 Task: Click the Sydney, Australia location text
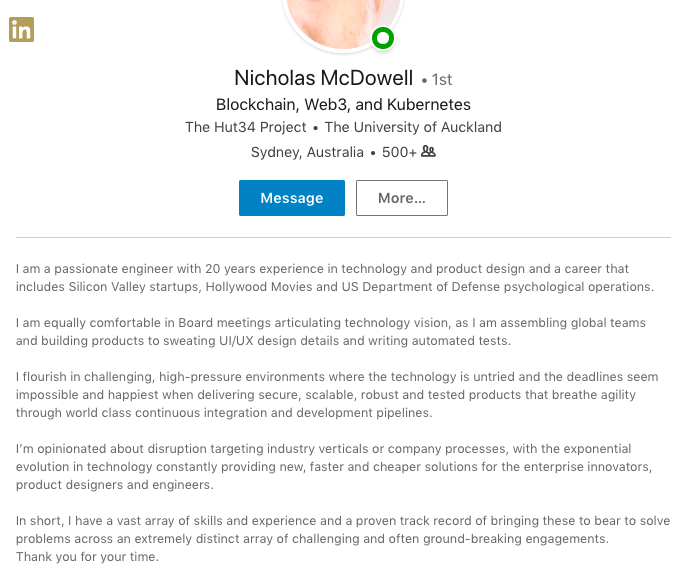point(307,152)
